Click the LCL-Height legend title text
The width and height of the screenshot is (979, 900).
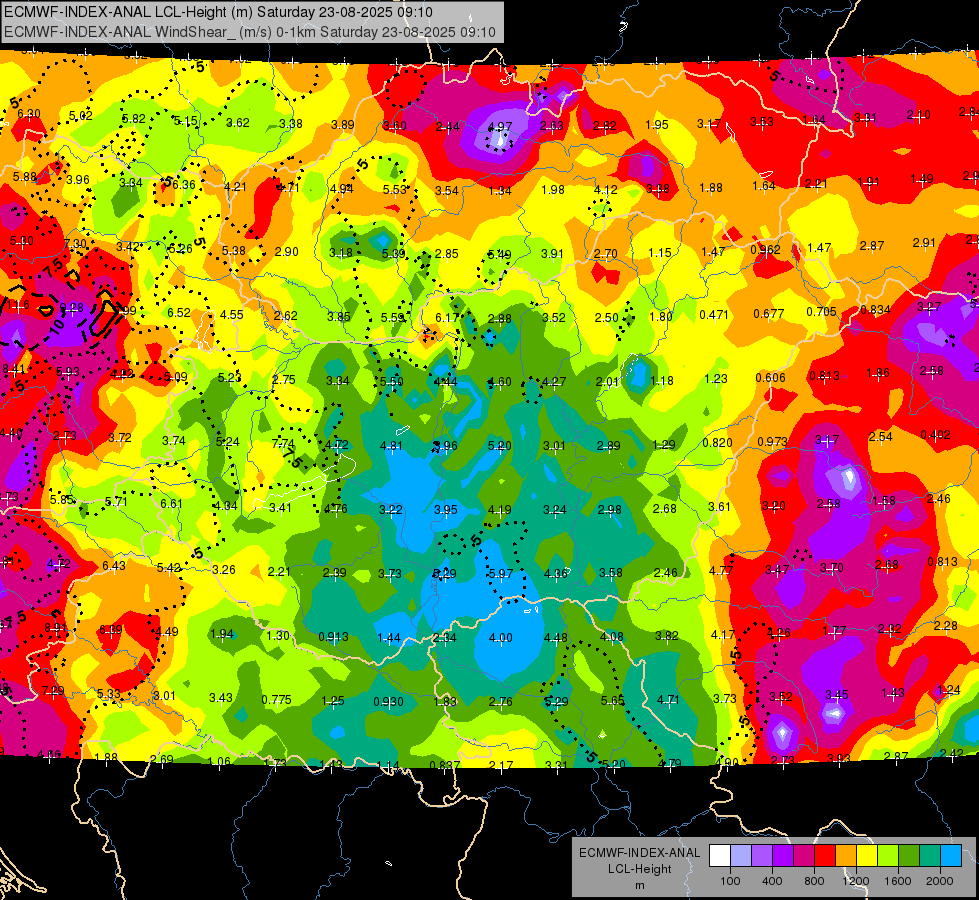pos(639,868)
